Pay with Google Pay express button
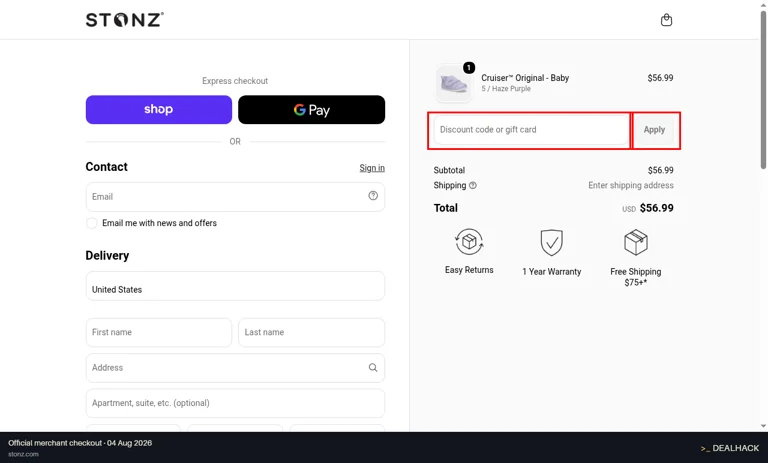Screen dimensions: 768x463 point(312,109)
